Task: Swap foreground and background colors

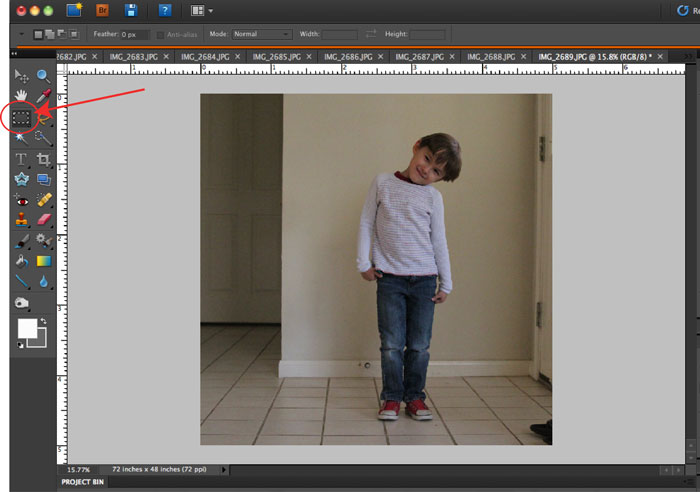Action: (43, 321)
